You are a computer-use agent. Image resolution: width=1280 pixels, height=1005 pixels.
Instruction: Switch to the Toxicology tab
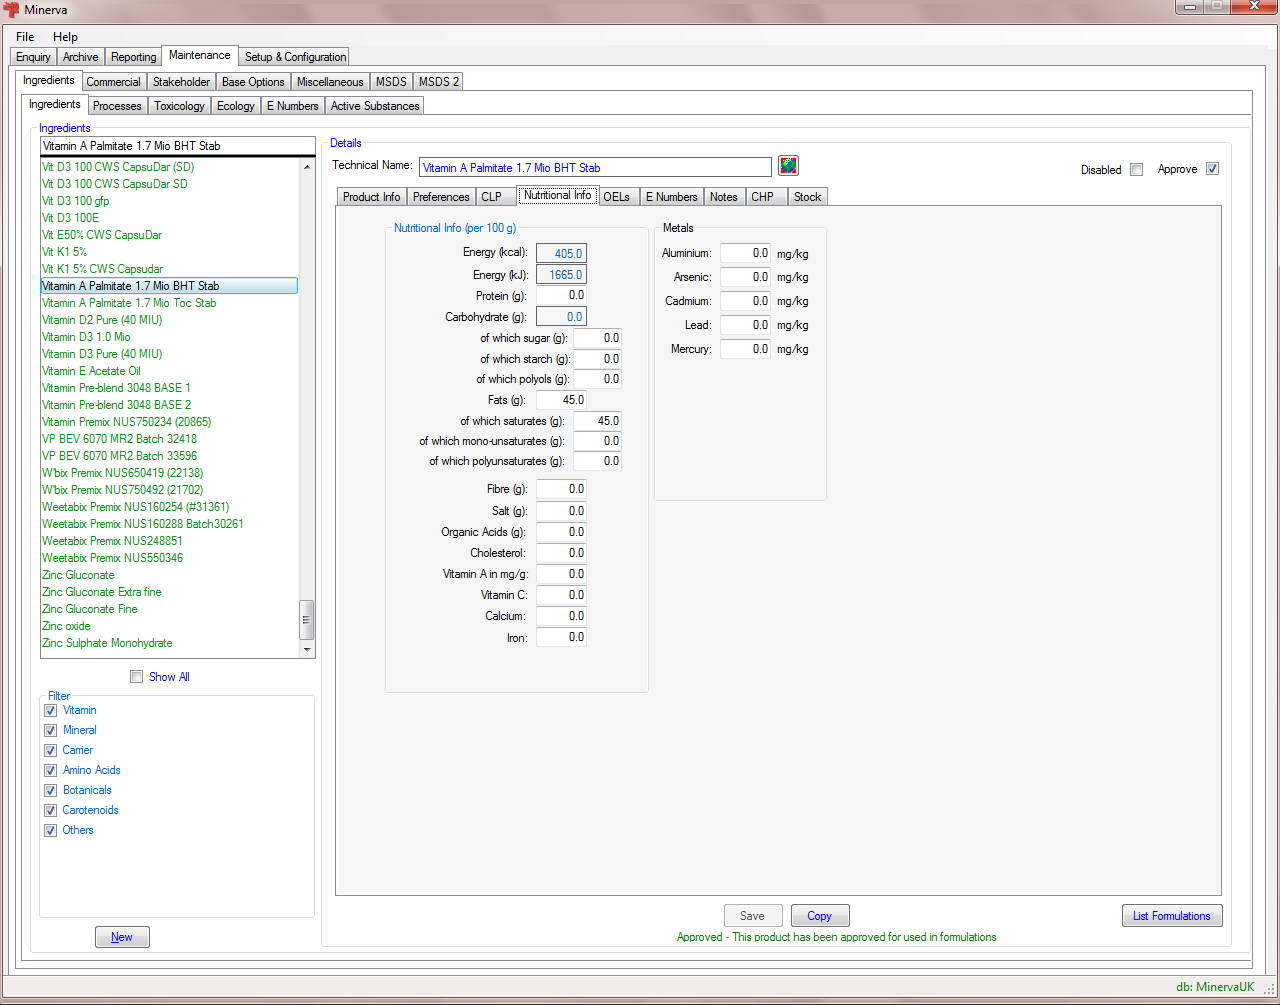[179, 106]
